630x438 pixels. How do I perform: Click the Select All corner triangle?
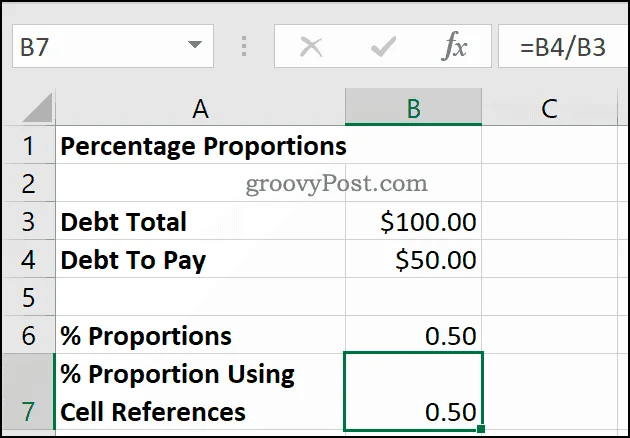coord(38,107)
